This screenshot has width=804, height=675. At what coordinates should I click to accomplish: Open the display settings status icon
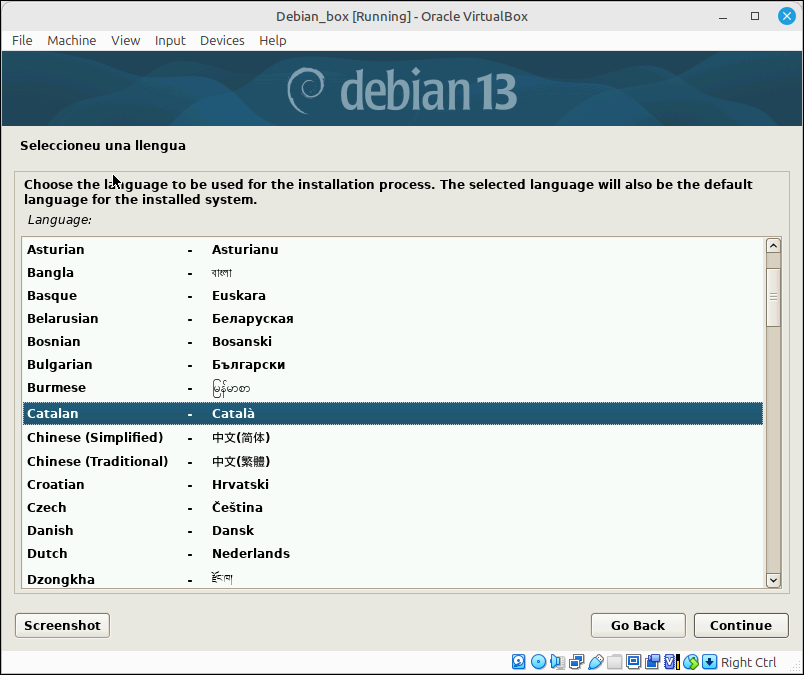(633, 662)
